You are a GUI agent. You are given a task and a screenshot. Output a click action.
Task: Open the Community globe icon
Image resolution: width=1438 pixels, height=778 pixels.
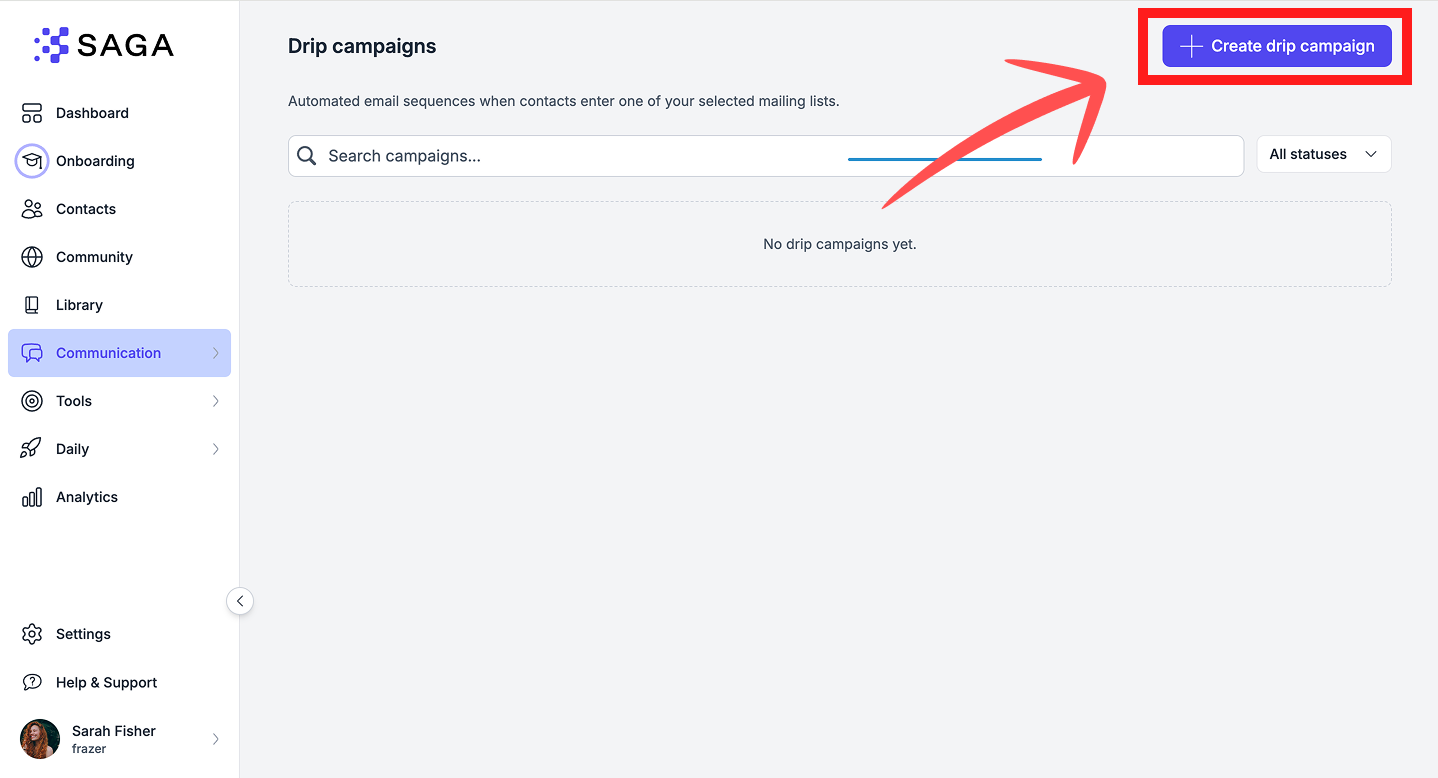(x=32, y=257)
